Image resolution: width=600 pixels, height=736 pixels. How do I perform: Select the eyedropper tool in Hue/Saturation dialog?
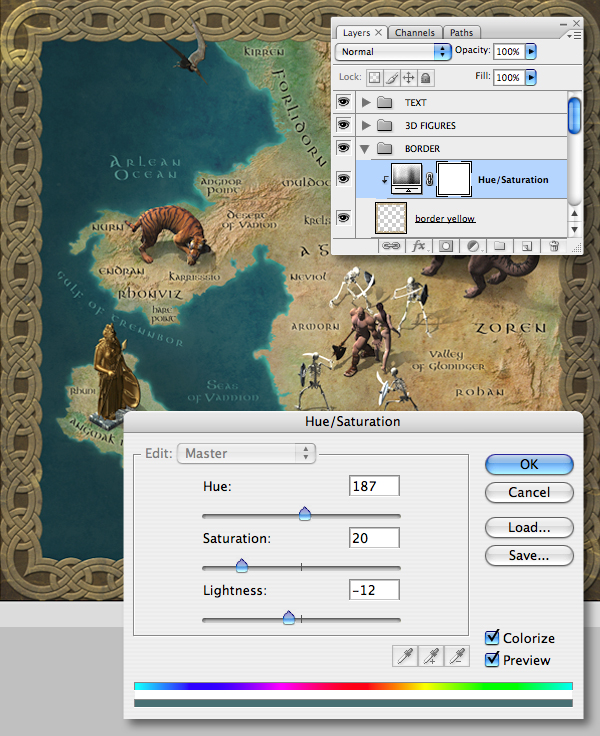pyautogui.click(x=405, y=656)
